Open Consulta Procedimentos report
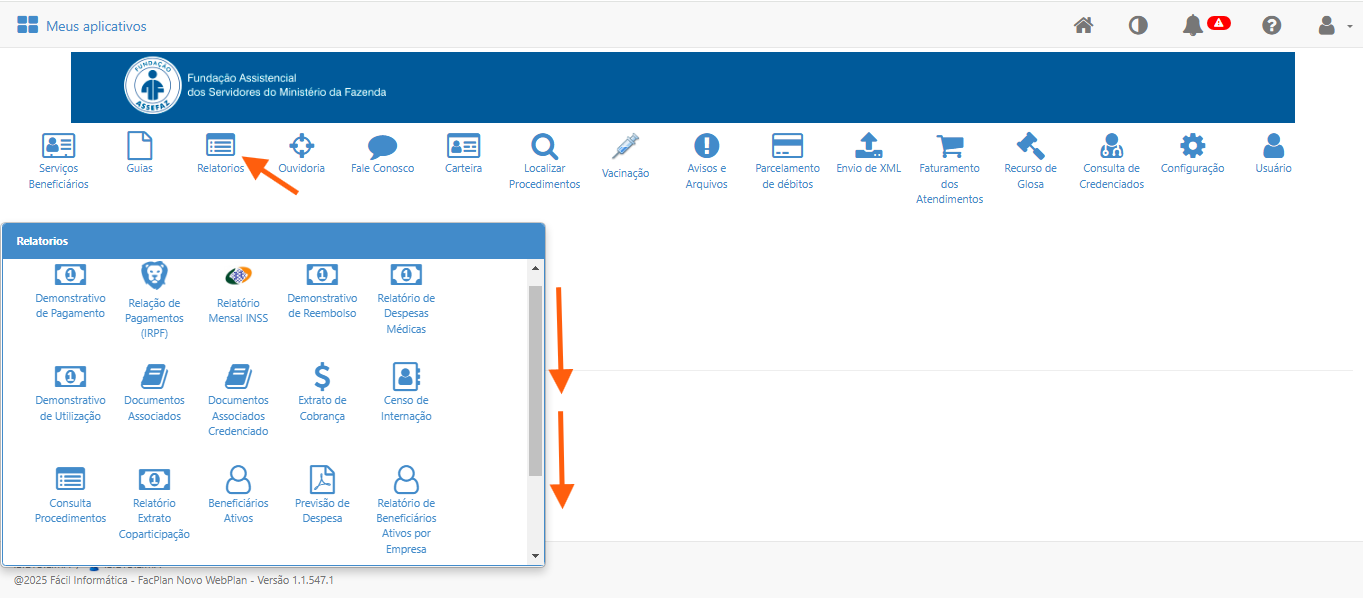The width and height of the screenshot is (1363, 598). 70,495
